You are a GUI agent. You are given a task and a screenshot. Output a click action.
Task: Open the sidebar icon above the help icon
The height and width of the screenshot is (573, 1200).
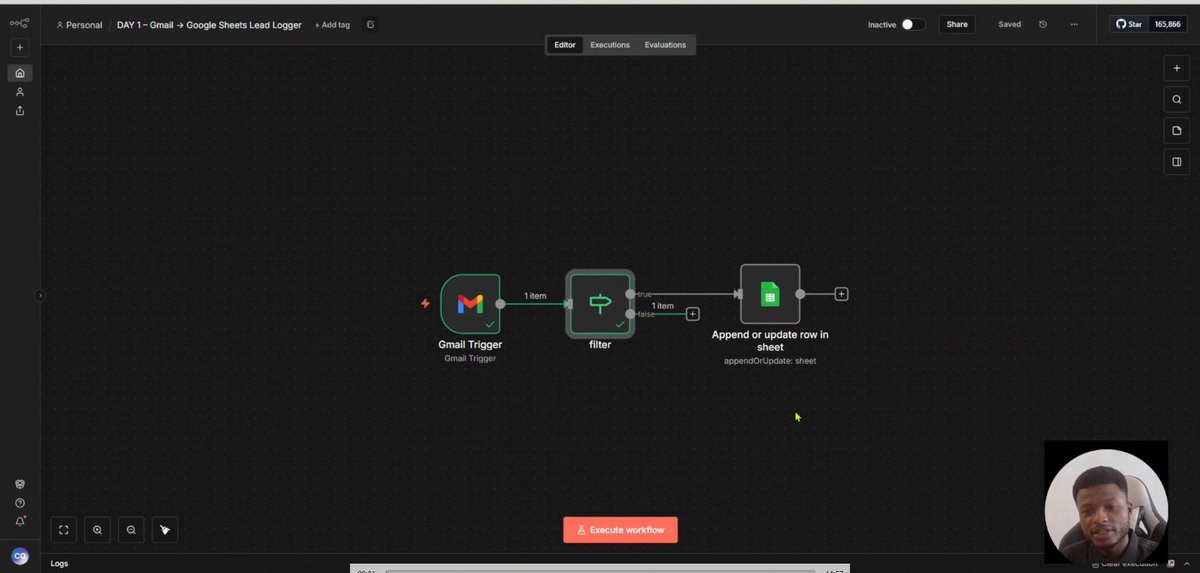(x=20, y=484)
